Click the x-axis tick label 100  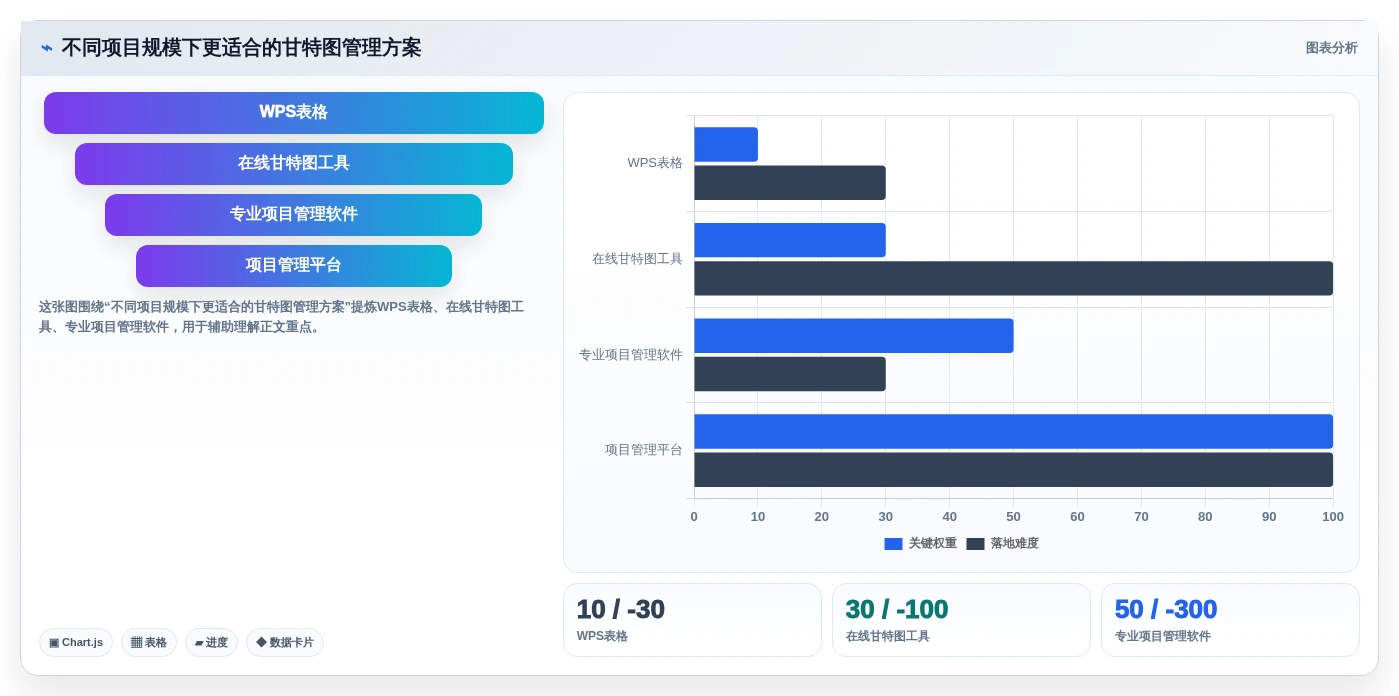tap(1333, 517)
